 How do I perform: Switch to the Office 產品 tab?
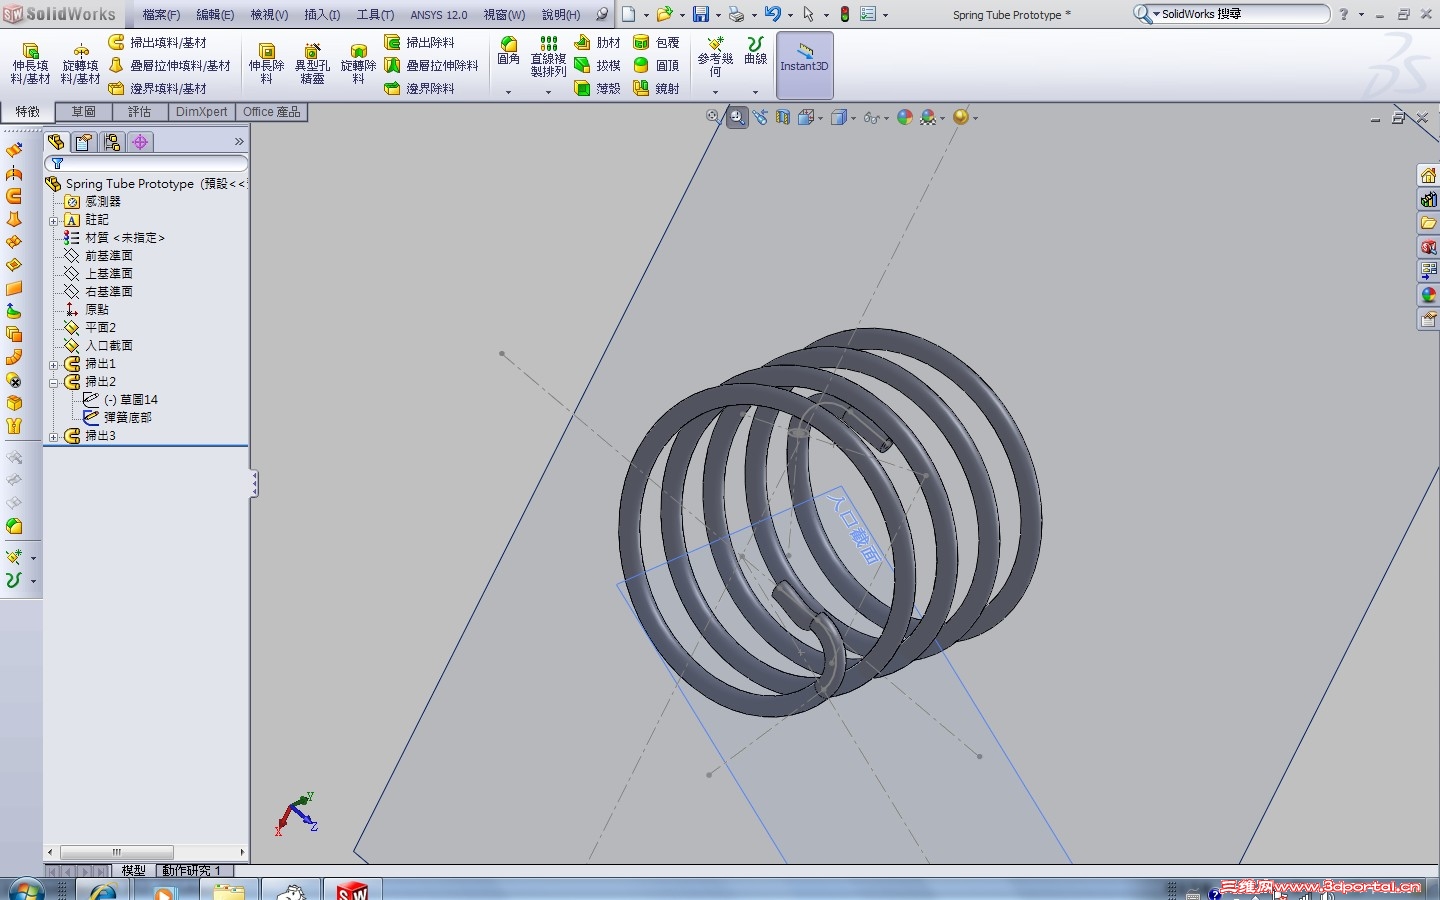[272, 112]
